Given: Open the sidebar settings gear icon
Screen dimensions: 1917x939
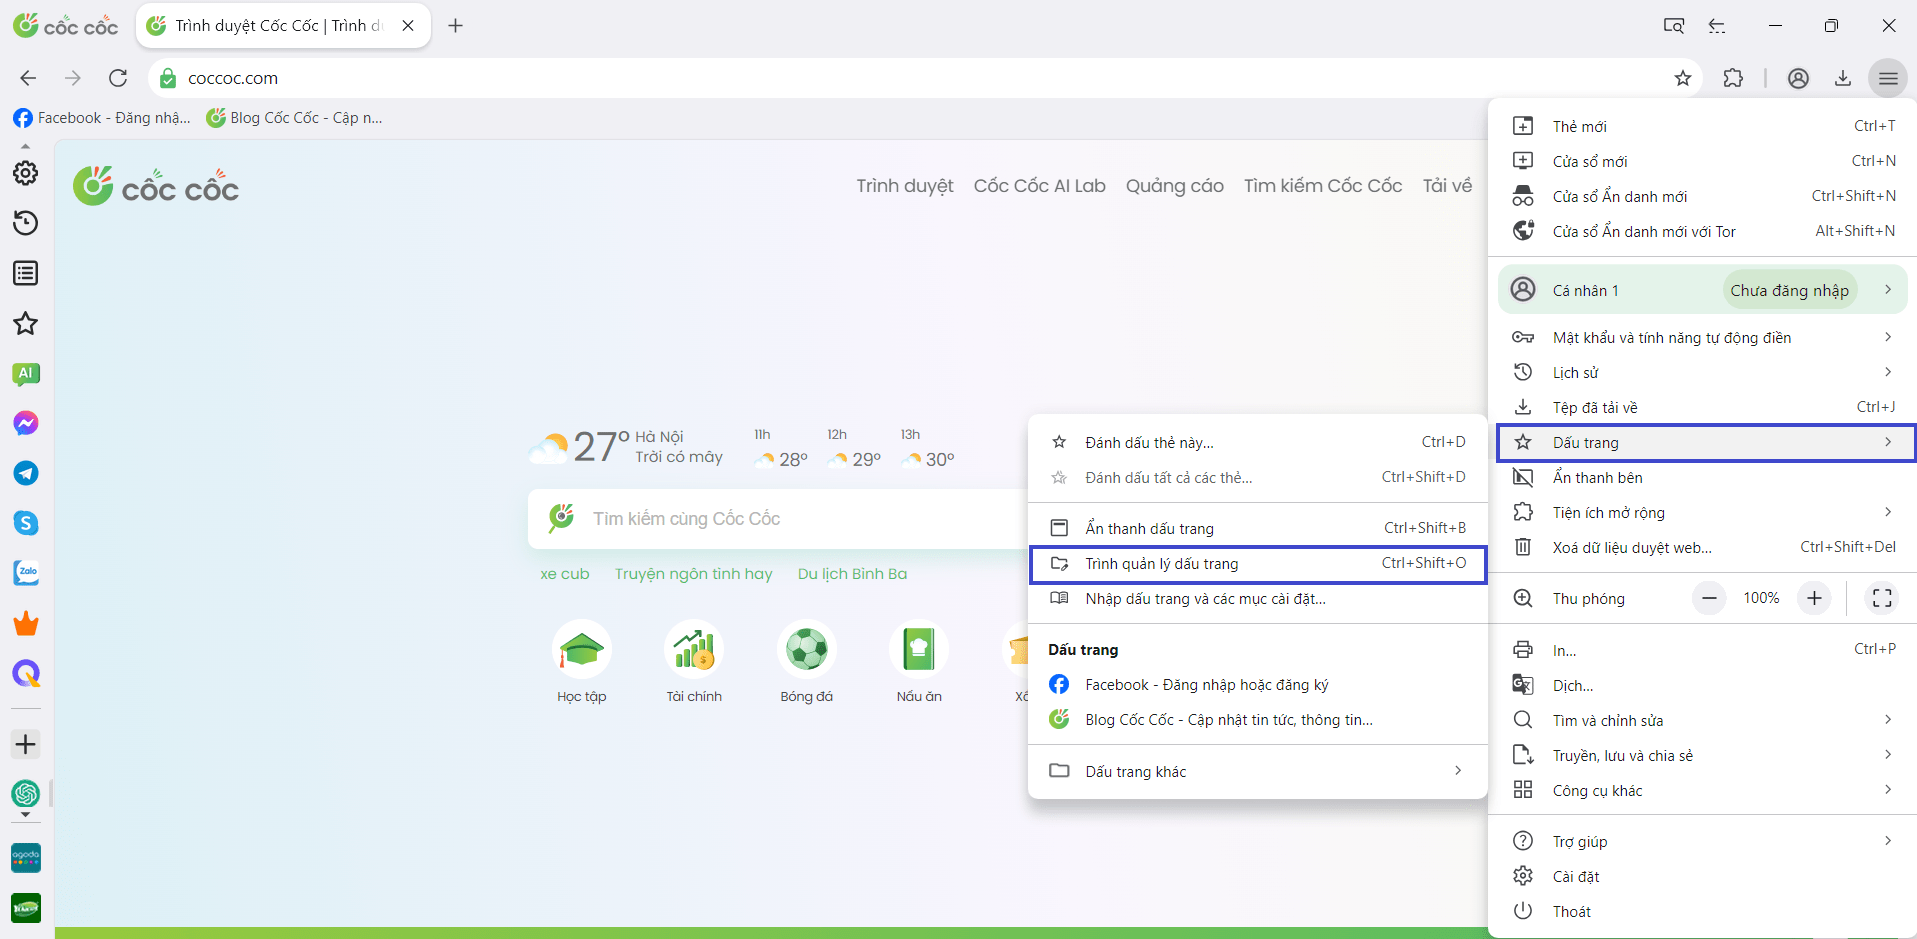Looking at the screenshot, I should coord(26,173).
